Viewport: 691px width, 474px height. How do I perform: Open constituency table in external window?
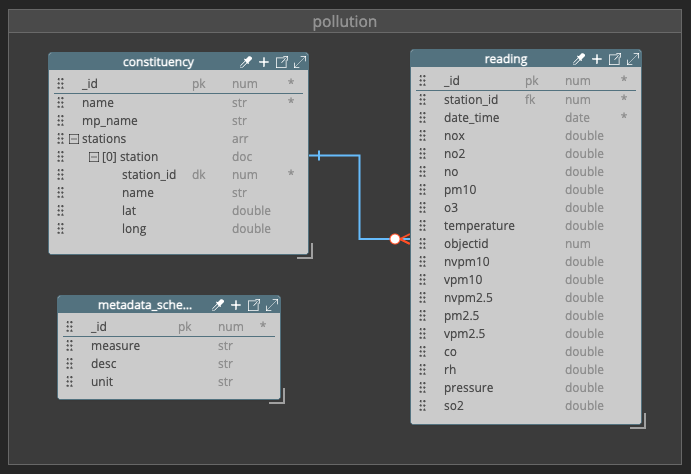click(x=282, y=62)
